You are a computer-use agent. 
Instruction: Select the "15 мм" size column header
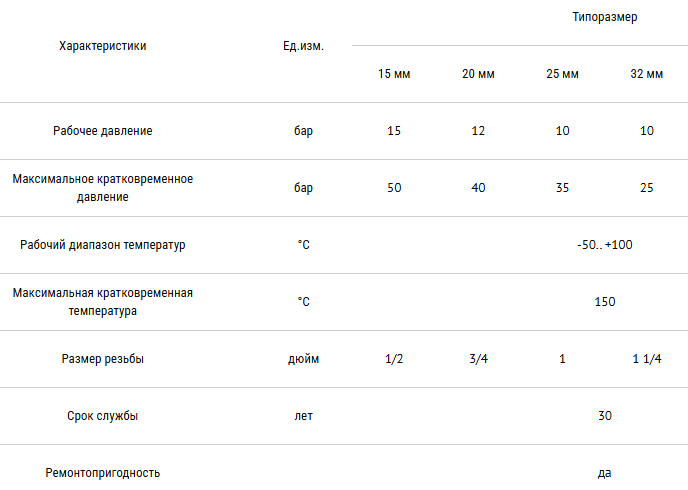394,75
